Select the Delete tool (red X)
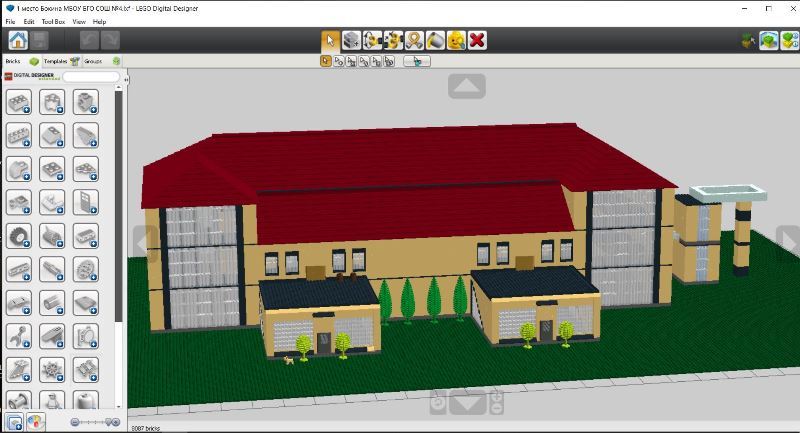Screen dimensions: 800x433 477,40
